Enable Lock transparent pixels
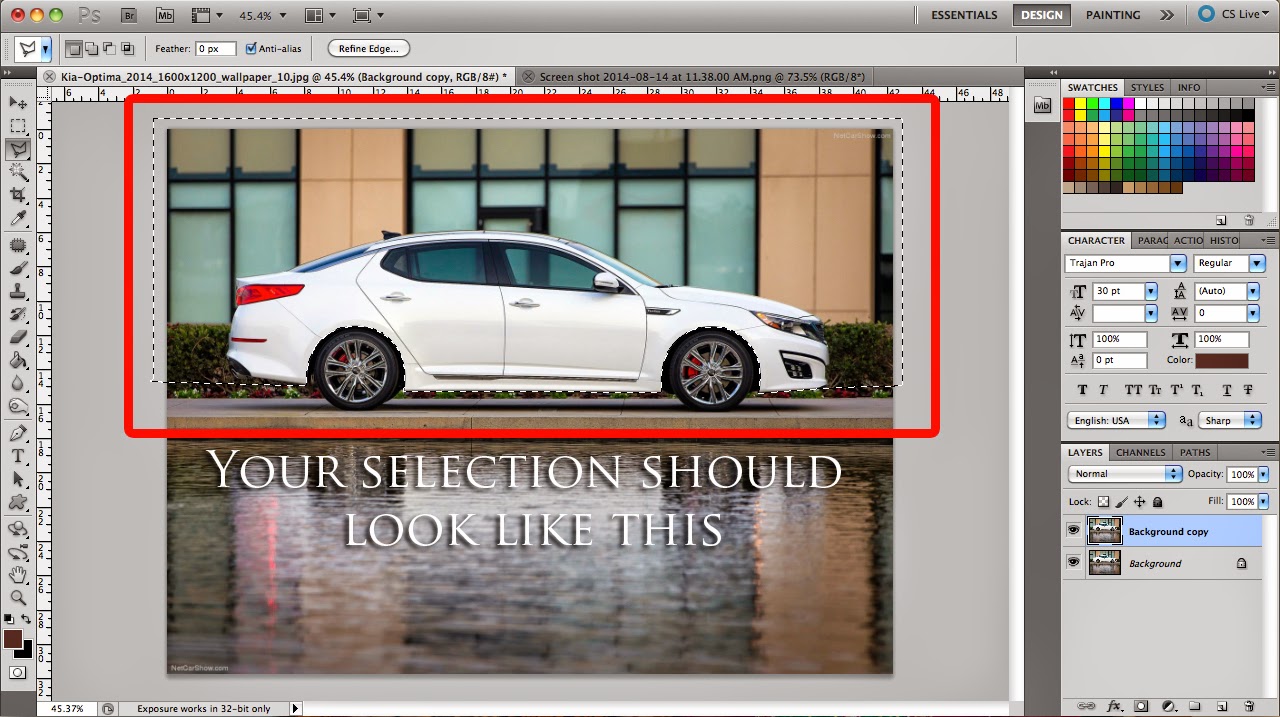 click(1104, 502)
